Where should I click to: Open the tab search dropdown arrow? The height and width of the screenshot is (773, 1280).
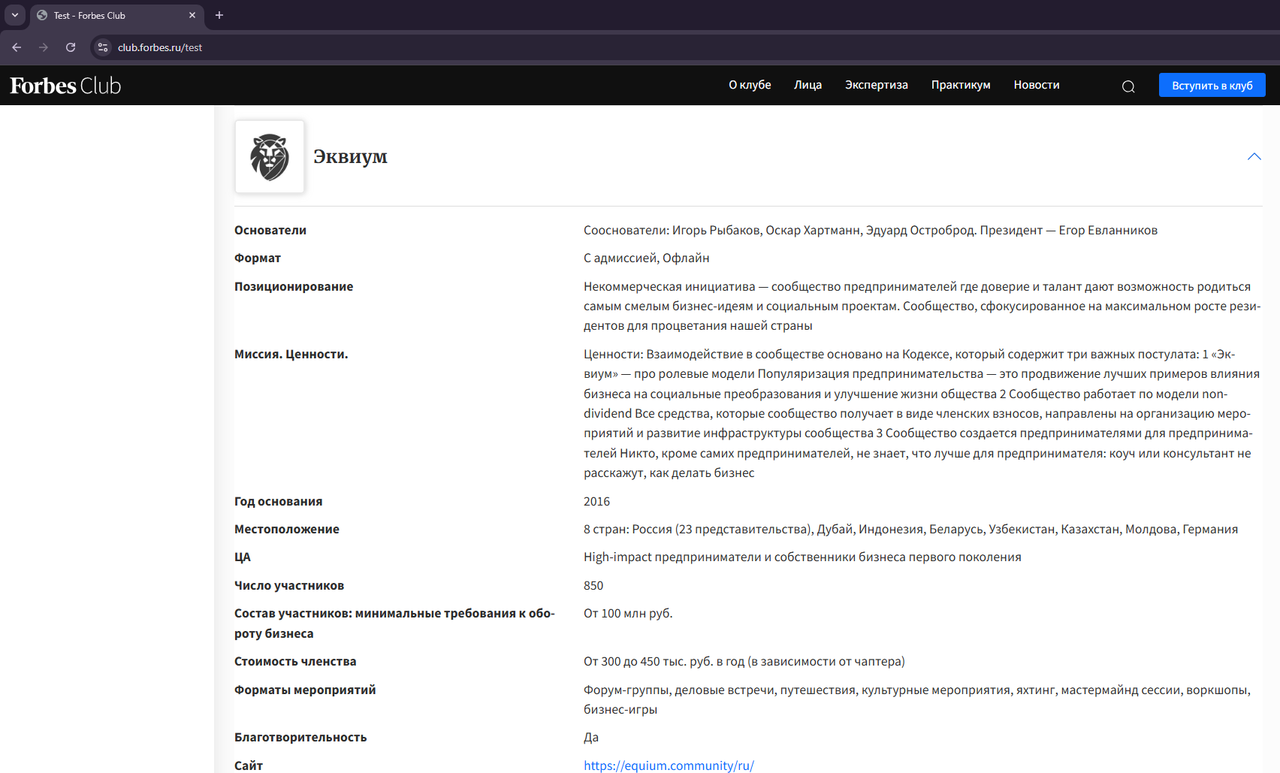click(15, 15)
